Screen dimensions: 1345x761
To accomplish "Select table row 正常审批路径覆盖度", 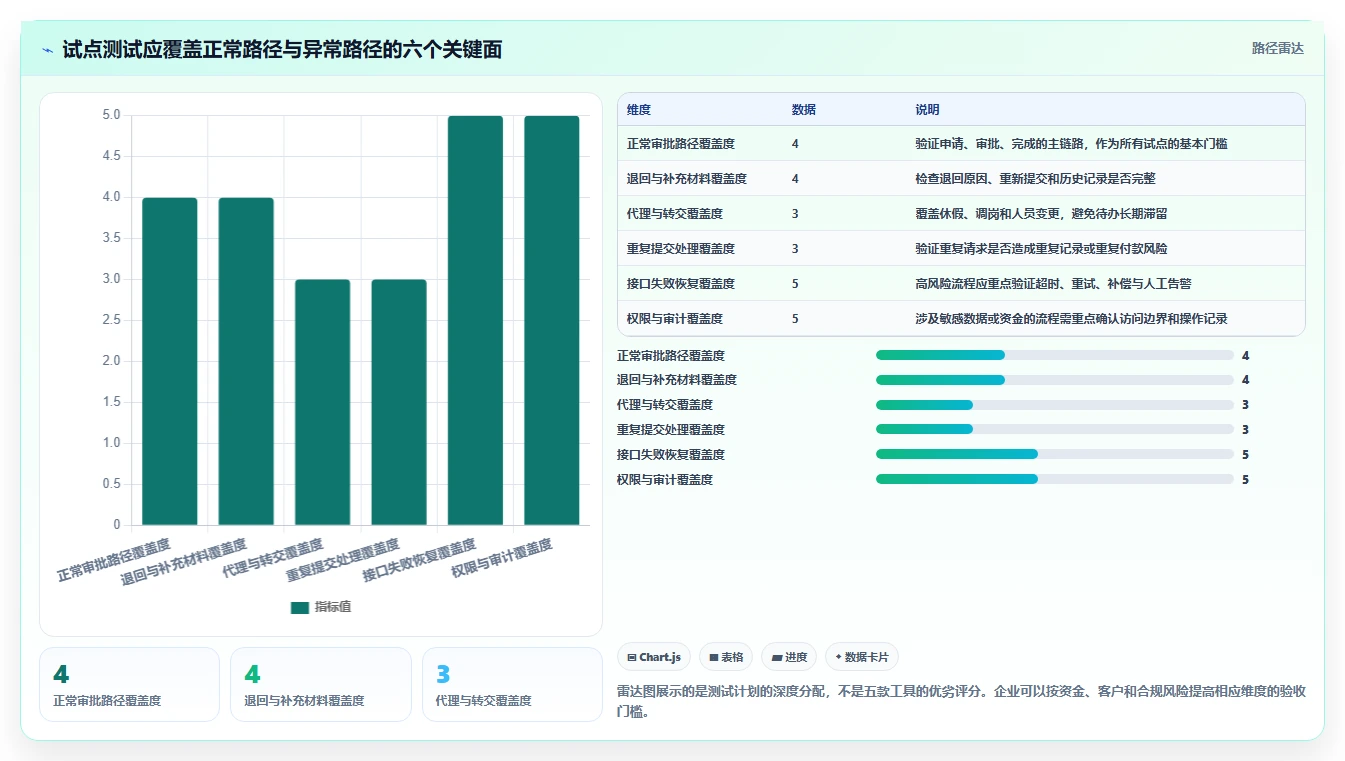I will (x=961, y=143).
